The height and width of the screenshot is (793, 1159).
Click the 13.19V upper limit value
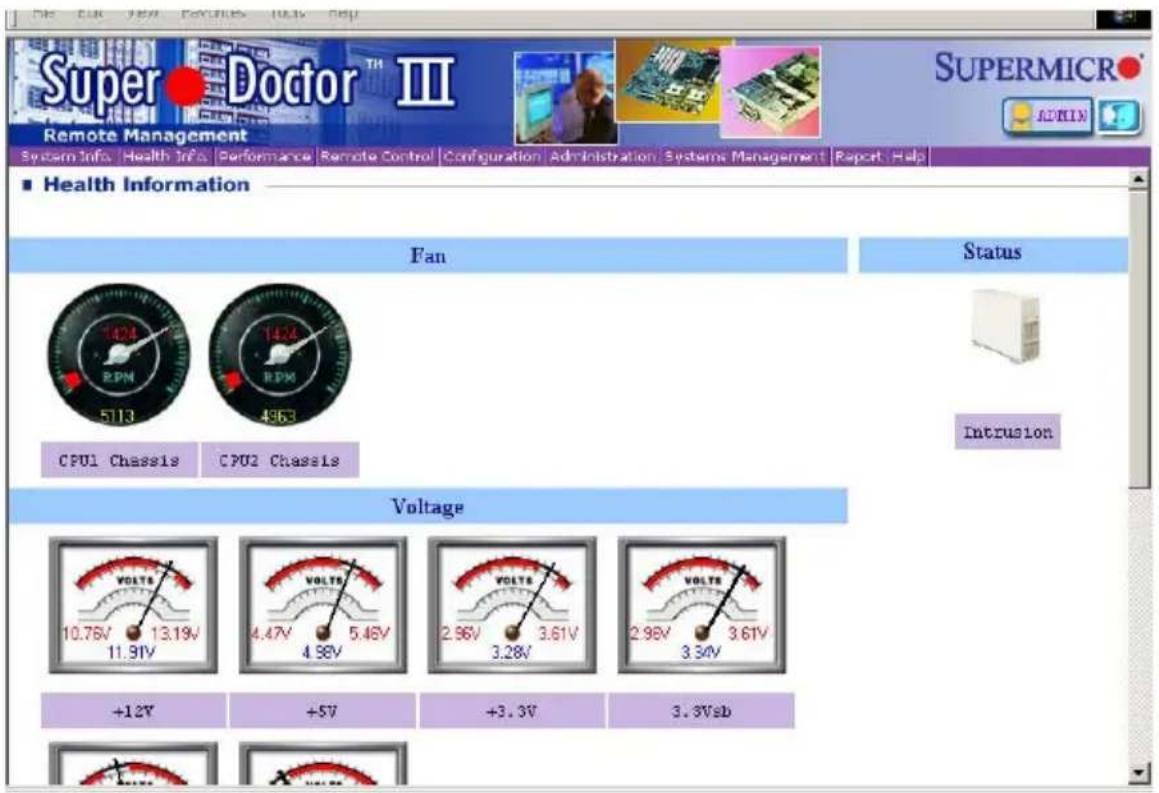pos(175,634)
